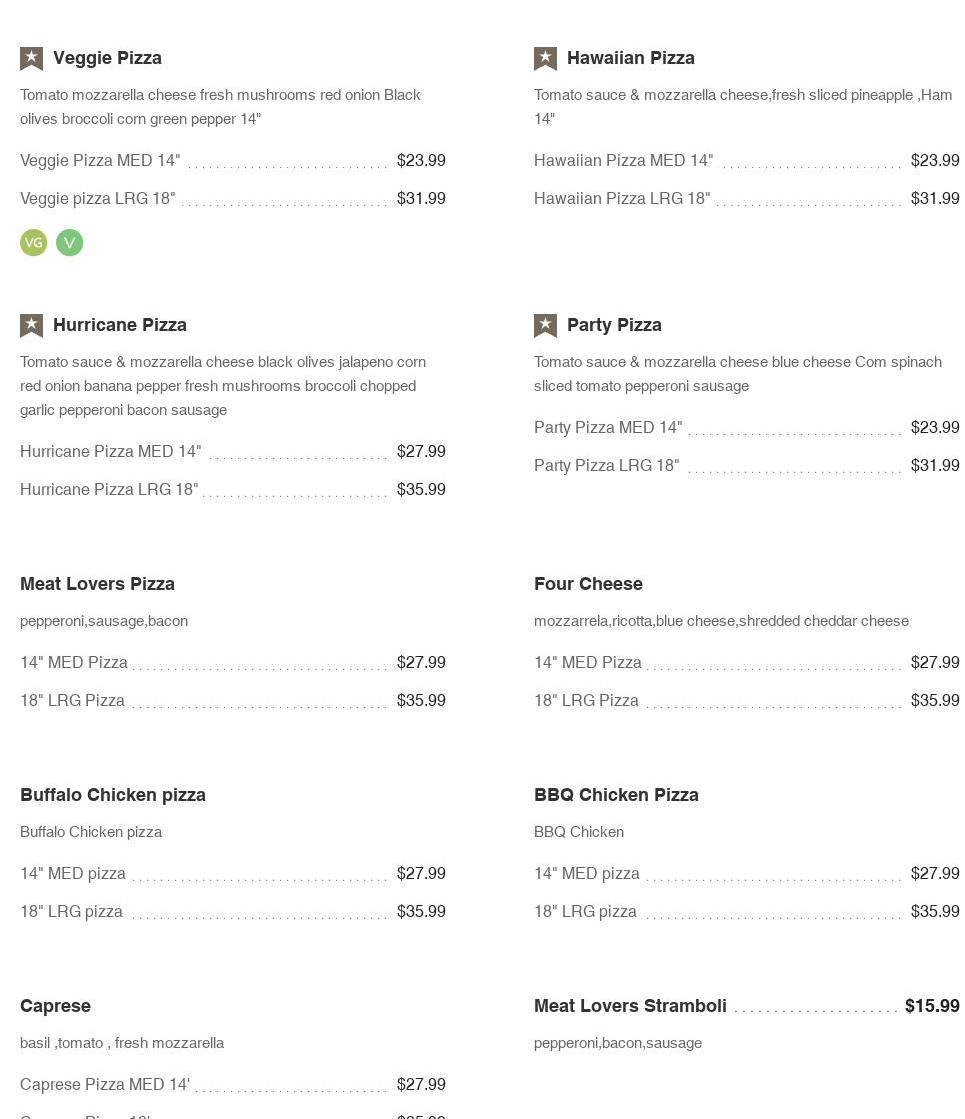Click the green V vegetarian badge
Screen dimensions: 965x1119
coord(69,243)
